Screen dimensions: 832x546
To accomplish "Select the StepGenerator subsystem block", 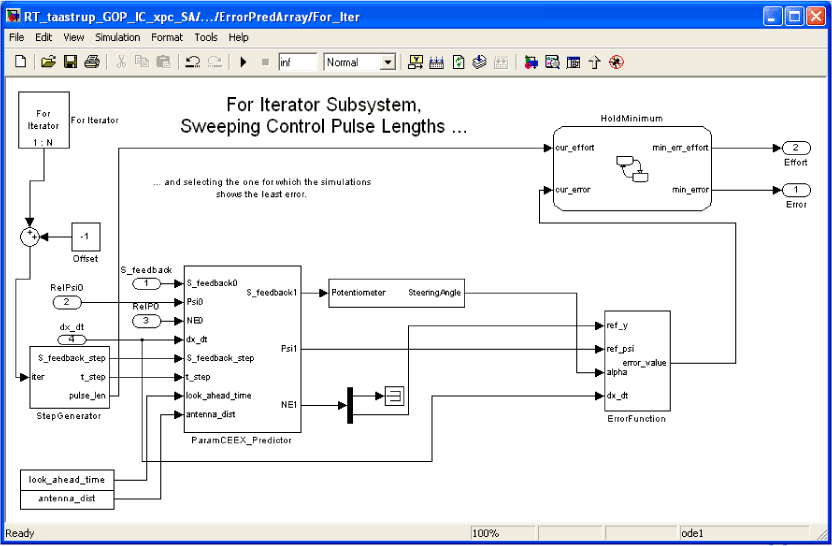I will coord(69,377).
